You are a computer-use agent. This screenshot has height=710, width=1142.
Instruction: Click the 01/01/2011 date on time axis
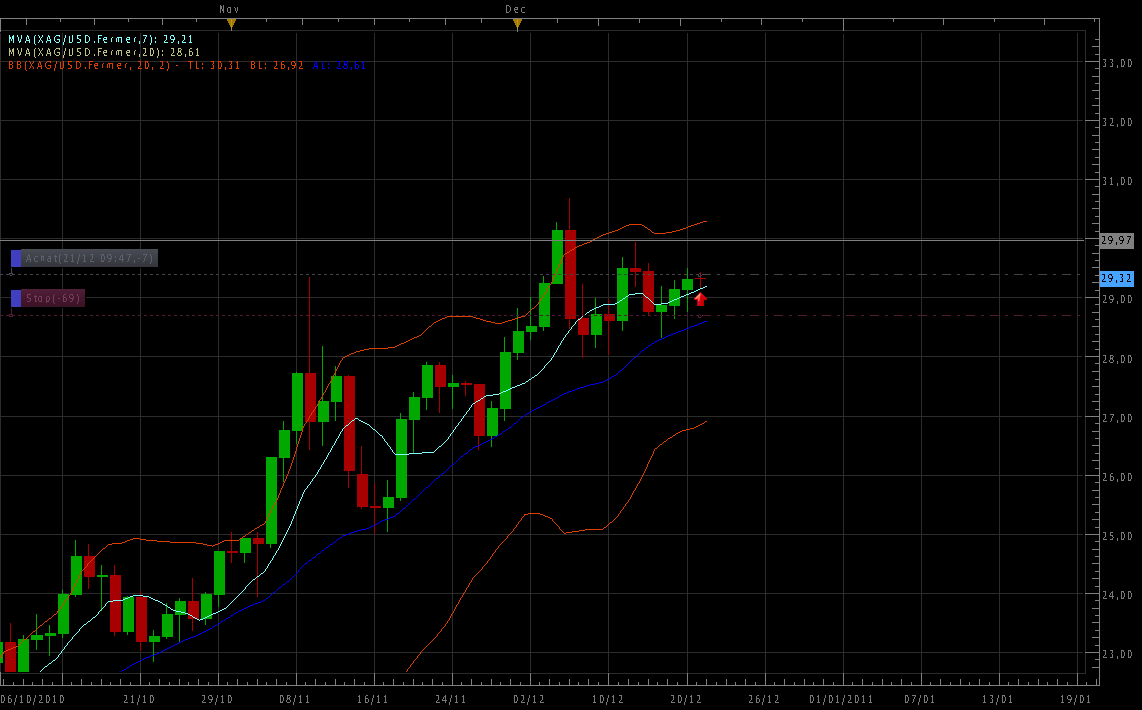[841, 699]
